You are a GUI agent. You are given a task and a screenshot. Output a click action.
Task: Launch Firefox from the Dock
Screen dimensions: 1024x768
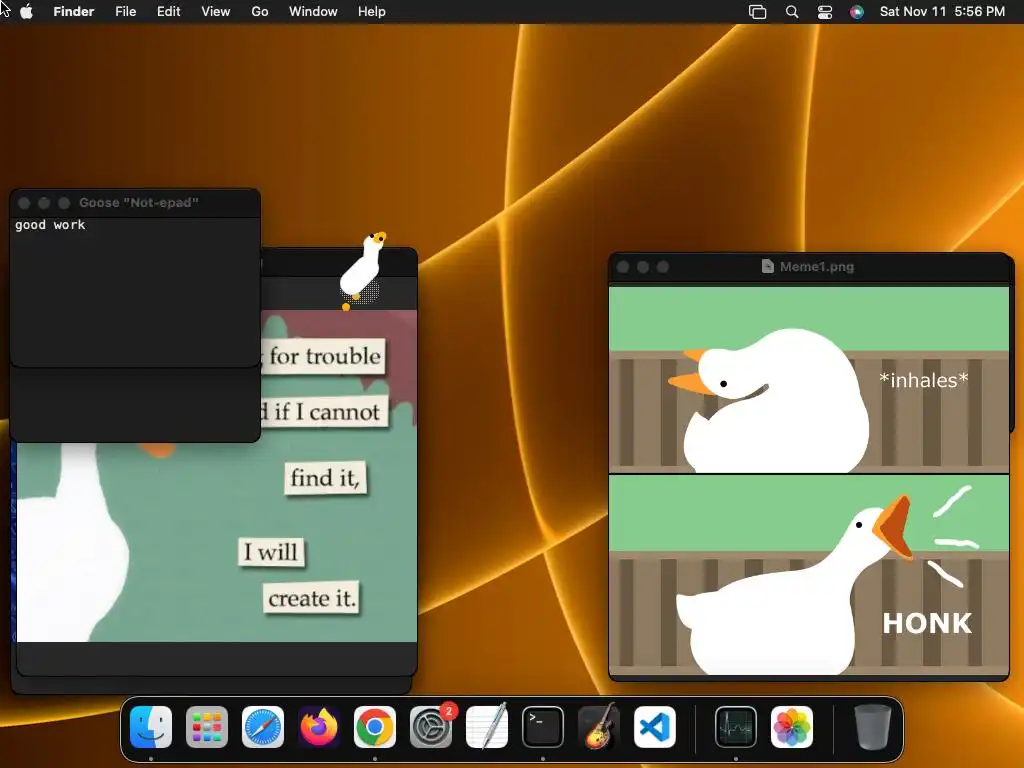pos(319,727)
